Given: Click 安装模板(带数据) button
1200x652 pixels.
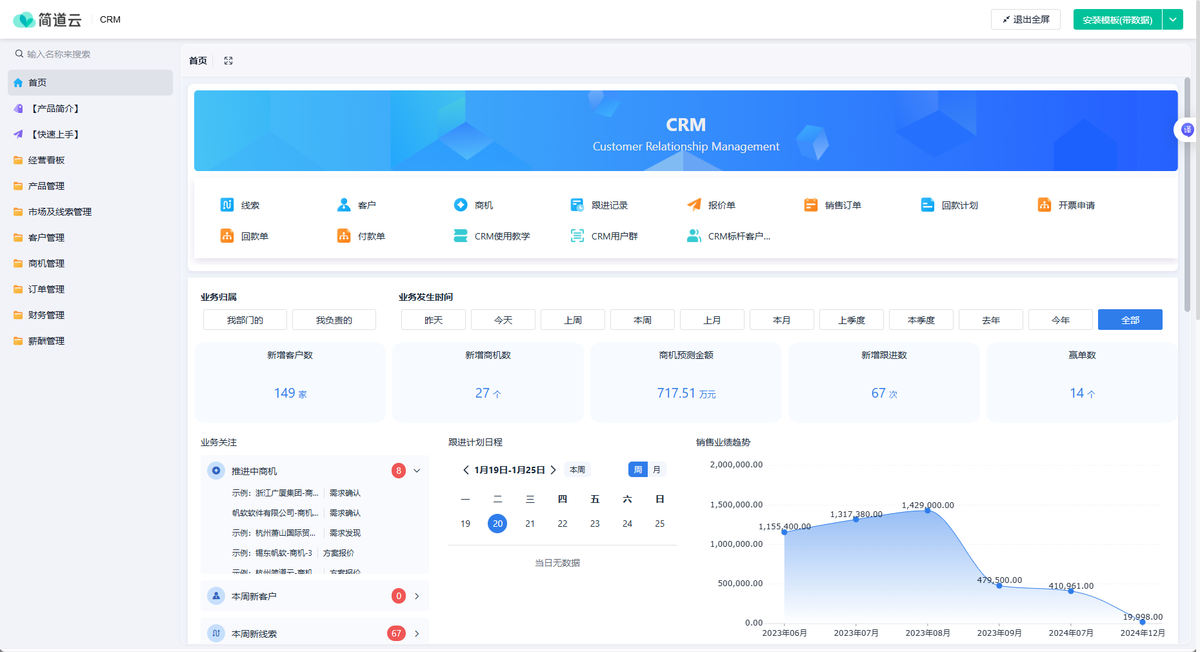Looking at the screenshot, I should coord(1117,19).
